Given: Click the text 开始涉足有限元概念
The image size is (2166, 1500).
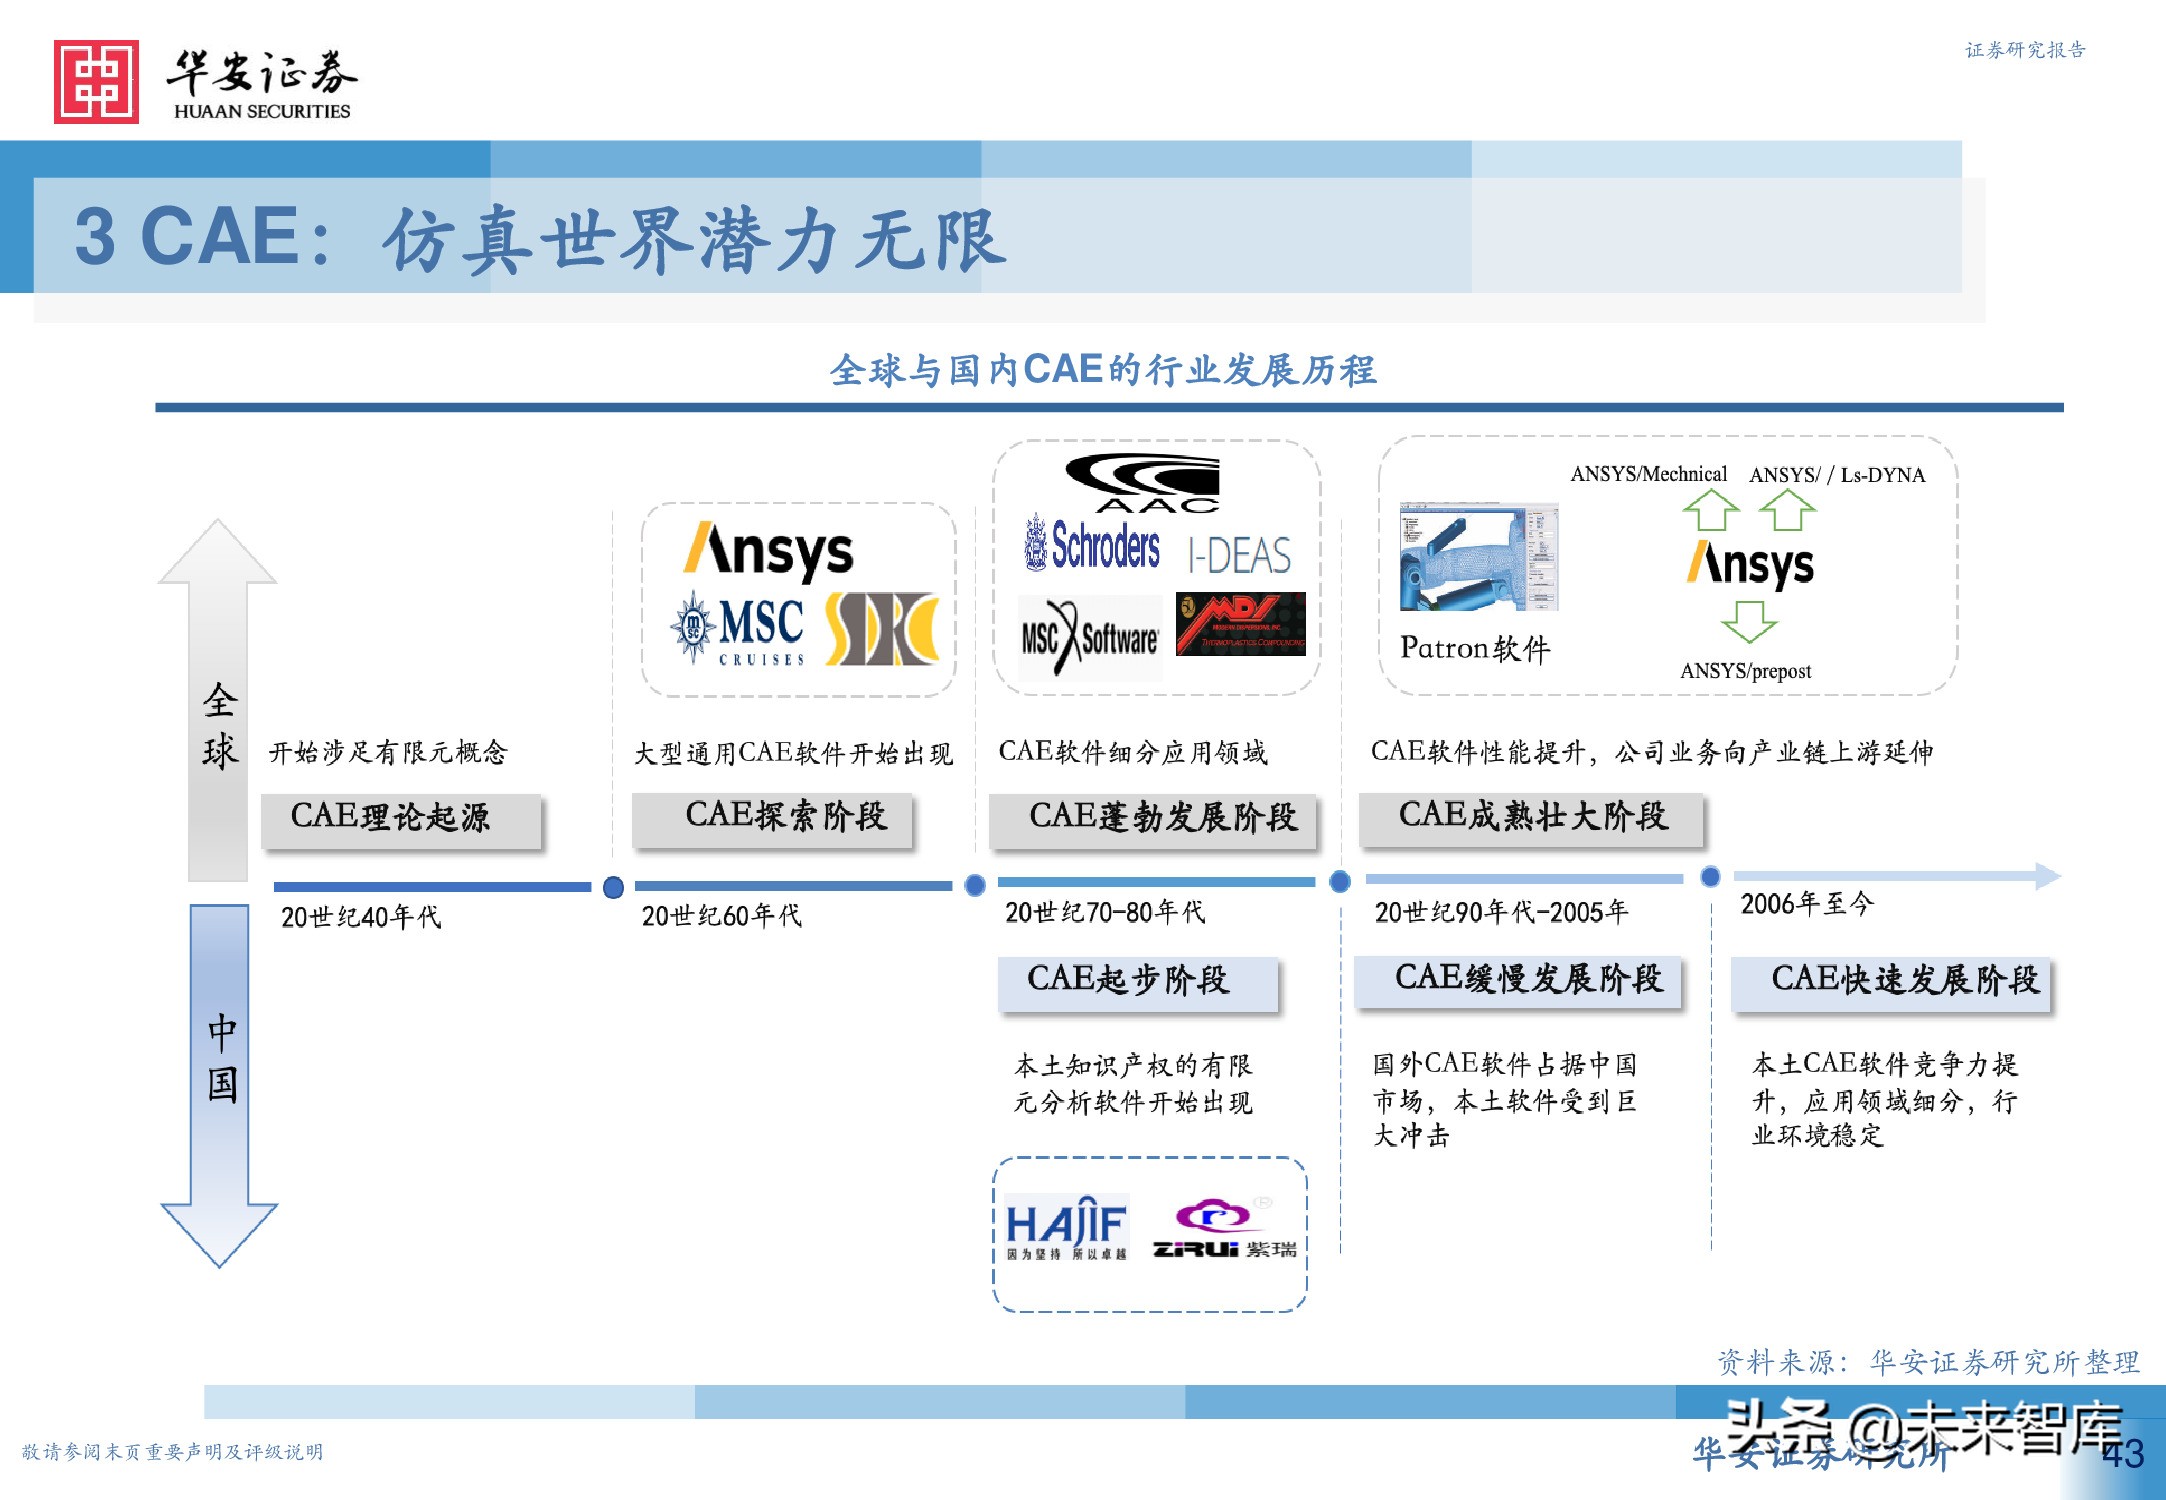Looking at the screenshot, I should point(388,753).
